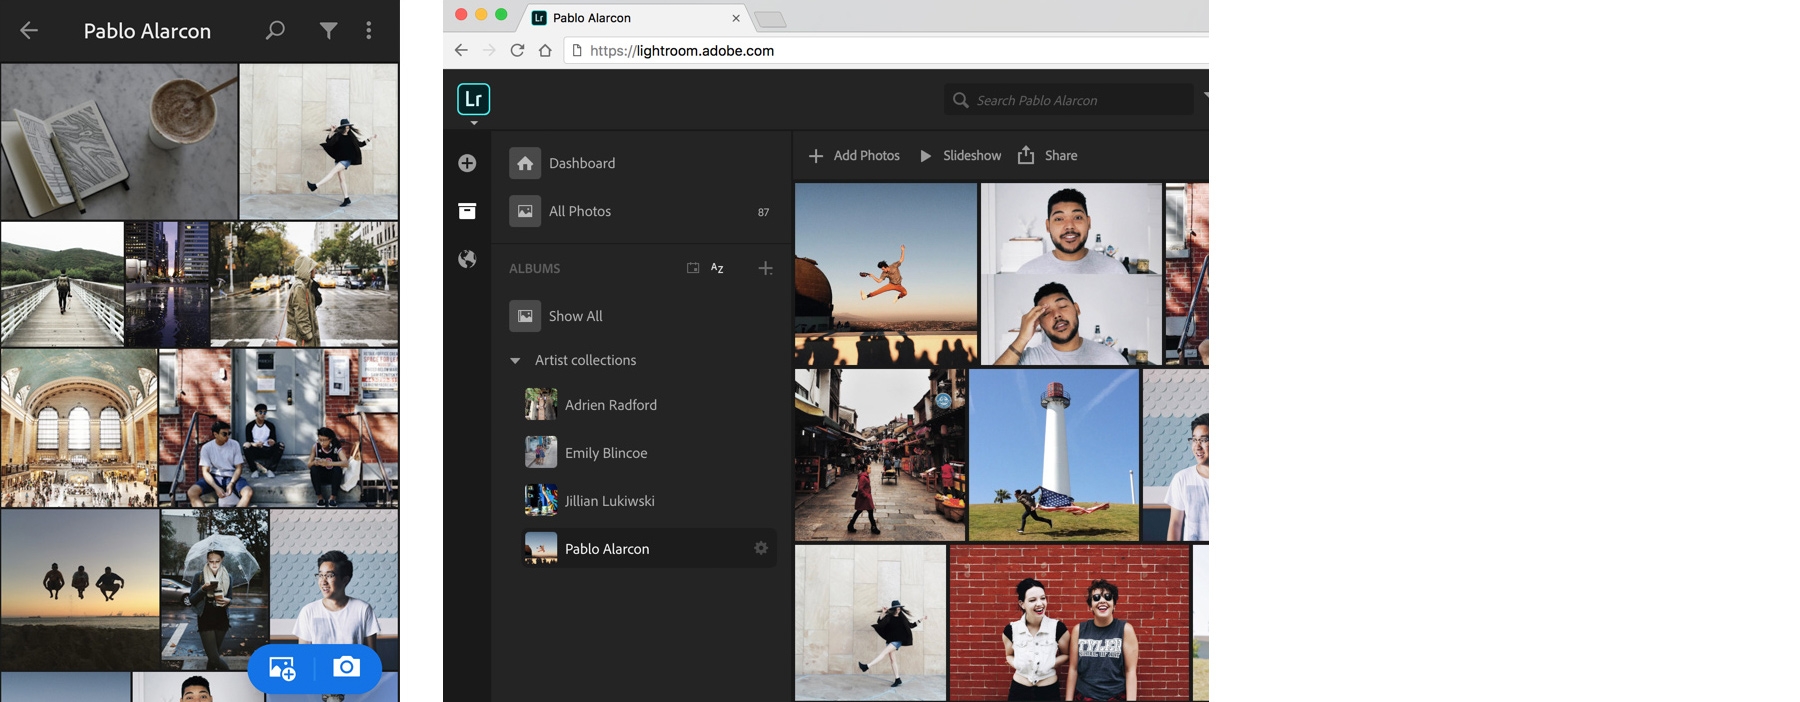Image resolution: width=1800 pixels, height=702 pixels.
Task: Open Pablo Alarcon album settings gear
Action: click(761, 548)
